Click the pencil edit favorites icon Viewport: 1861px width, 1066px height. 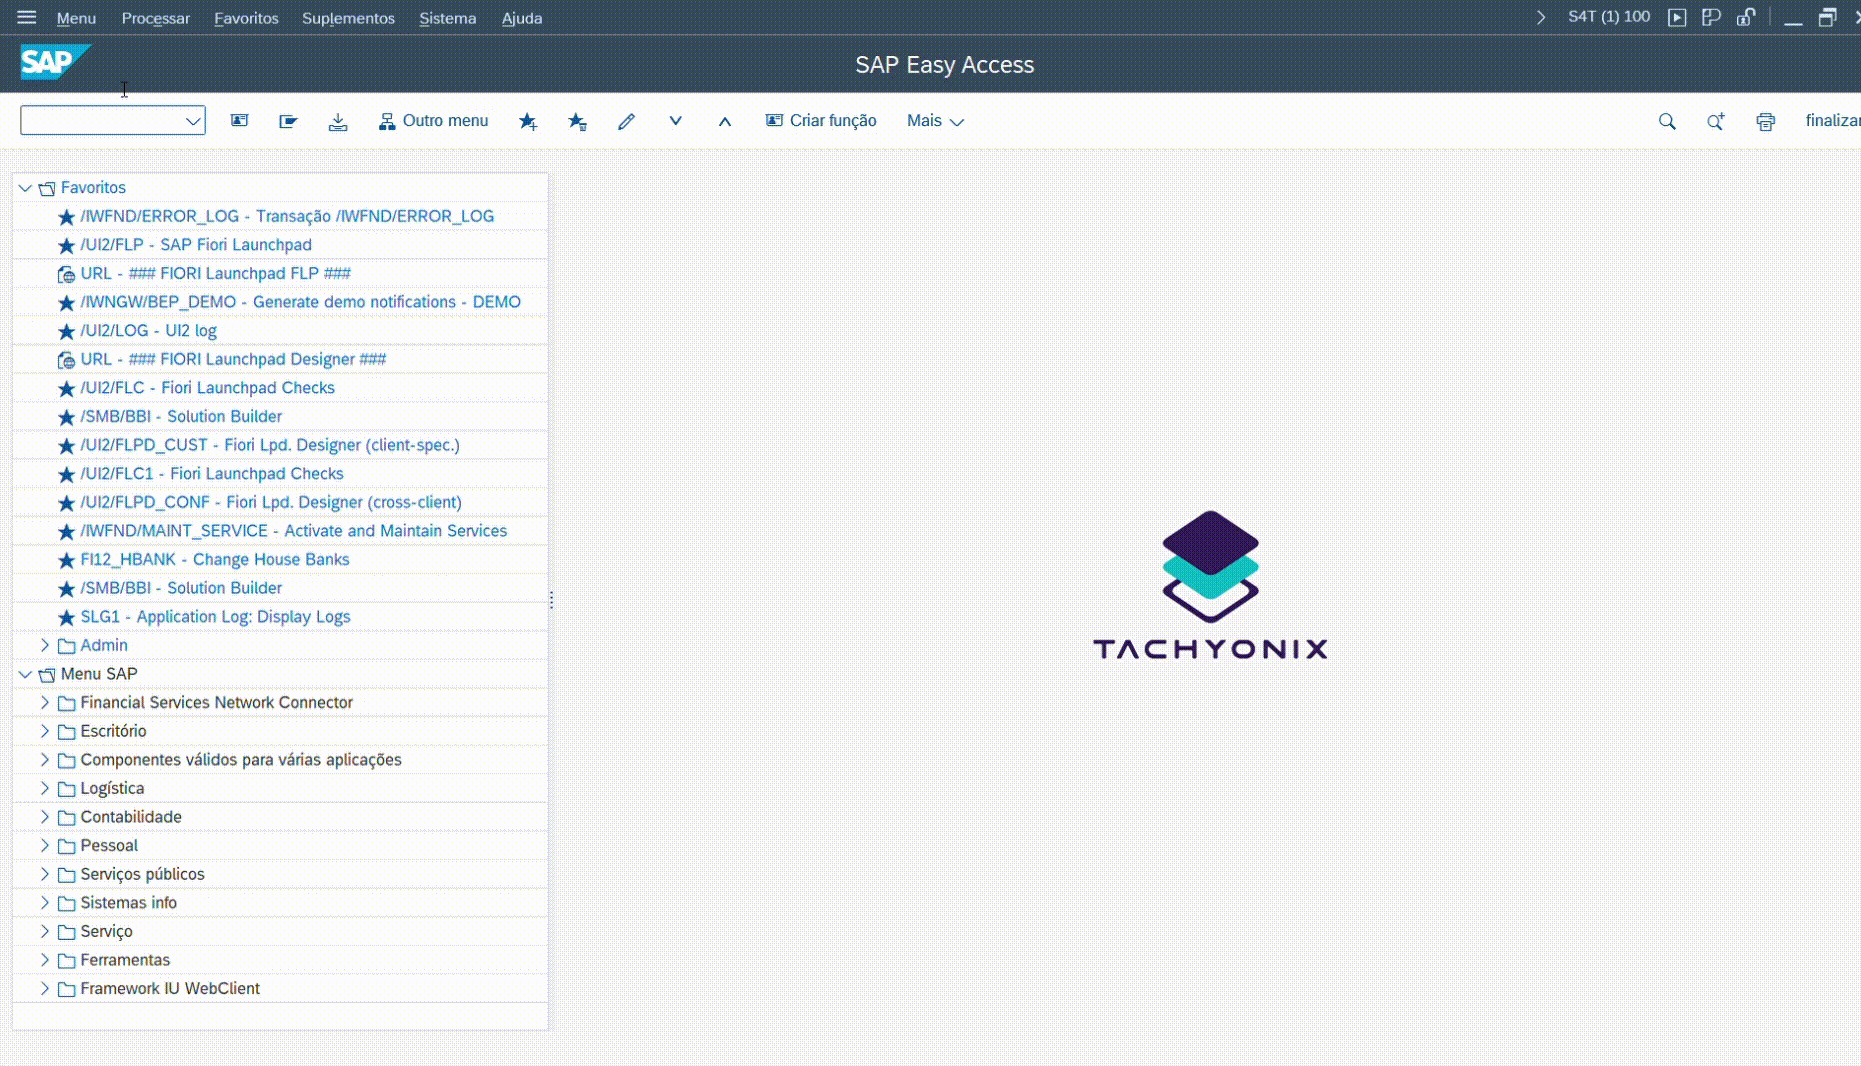(626, 121)
